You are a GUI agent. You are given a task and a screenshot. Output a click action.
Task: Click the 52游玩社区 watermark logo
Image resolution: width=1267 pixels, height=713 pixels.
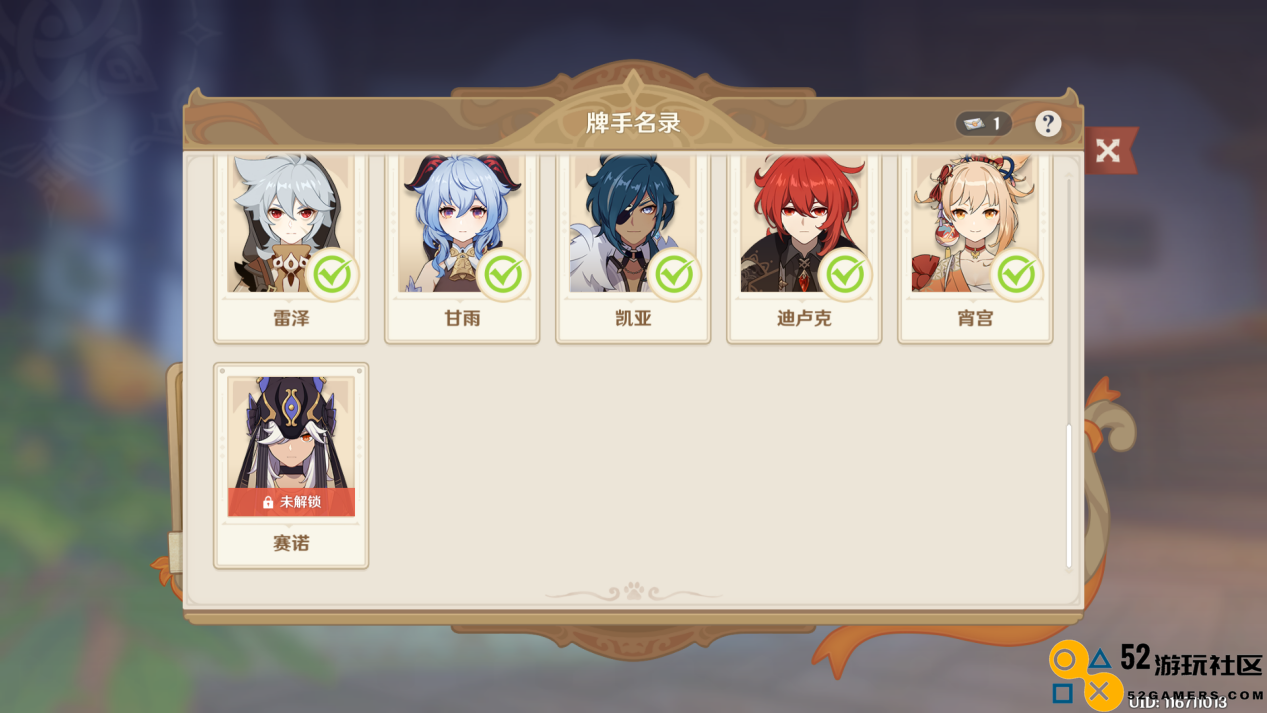1157,674
